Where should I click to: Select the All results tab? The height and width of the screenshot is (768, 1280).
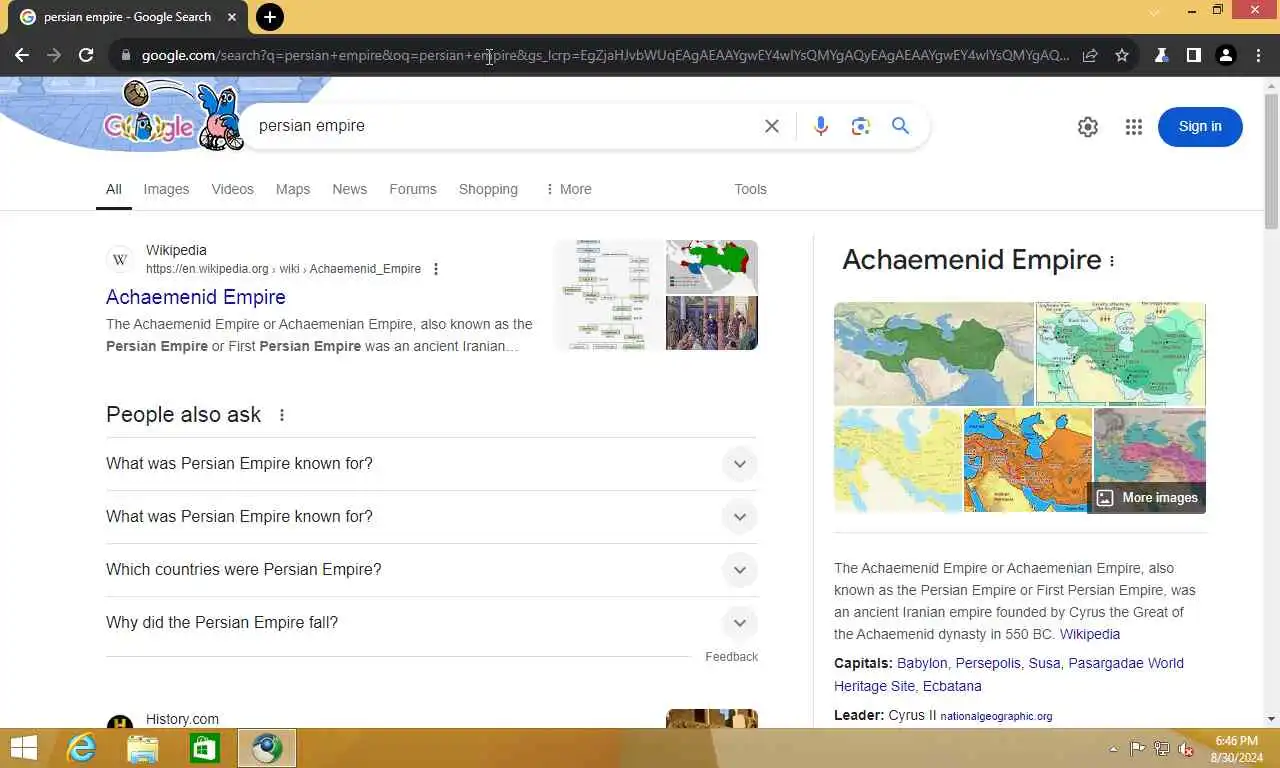tap(114, 189)
